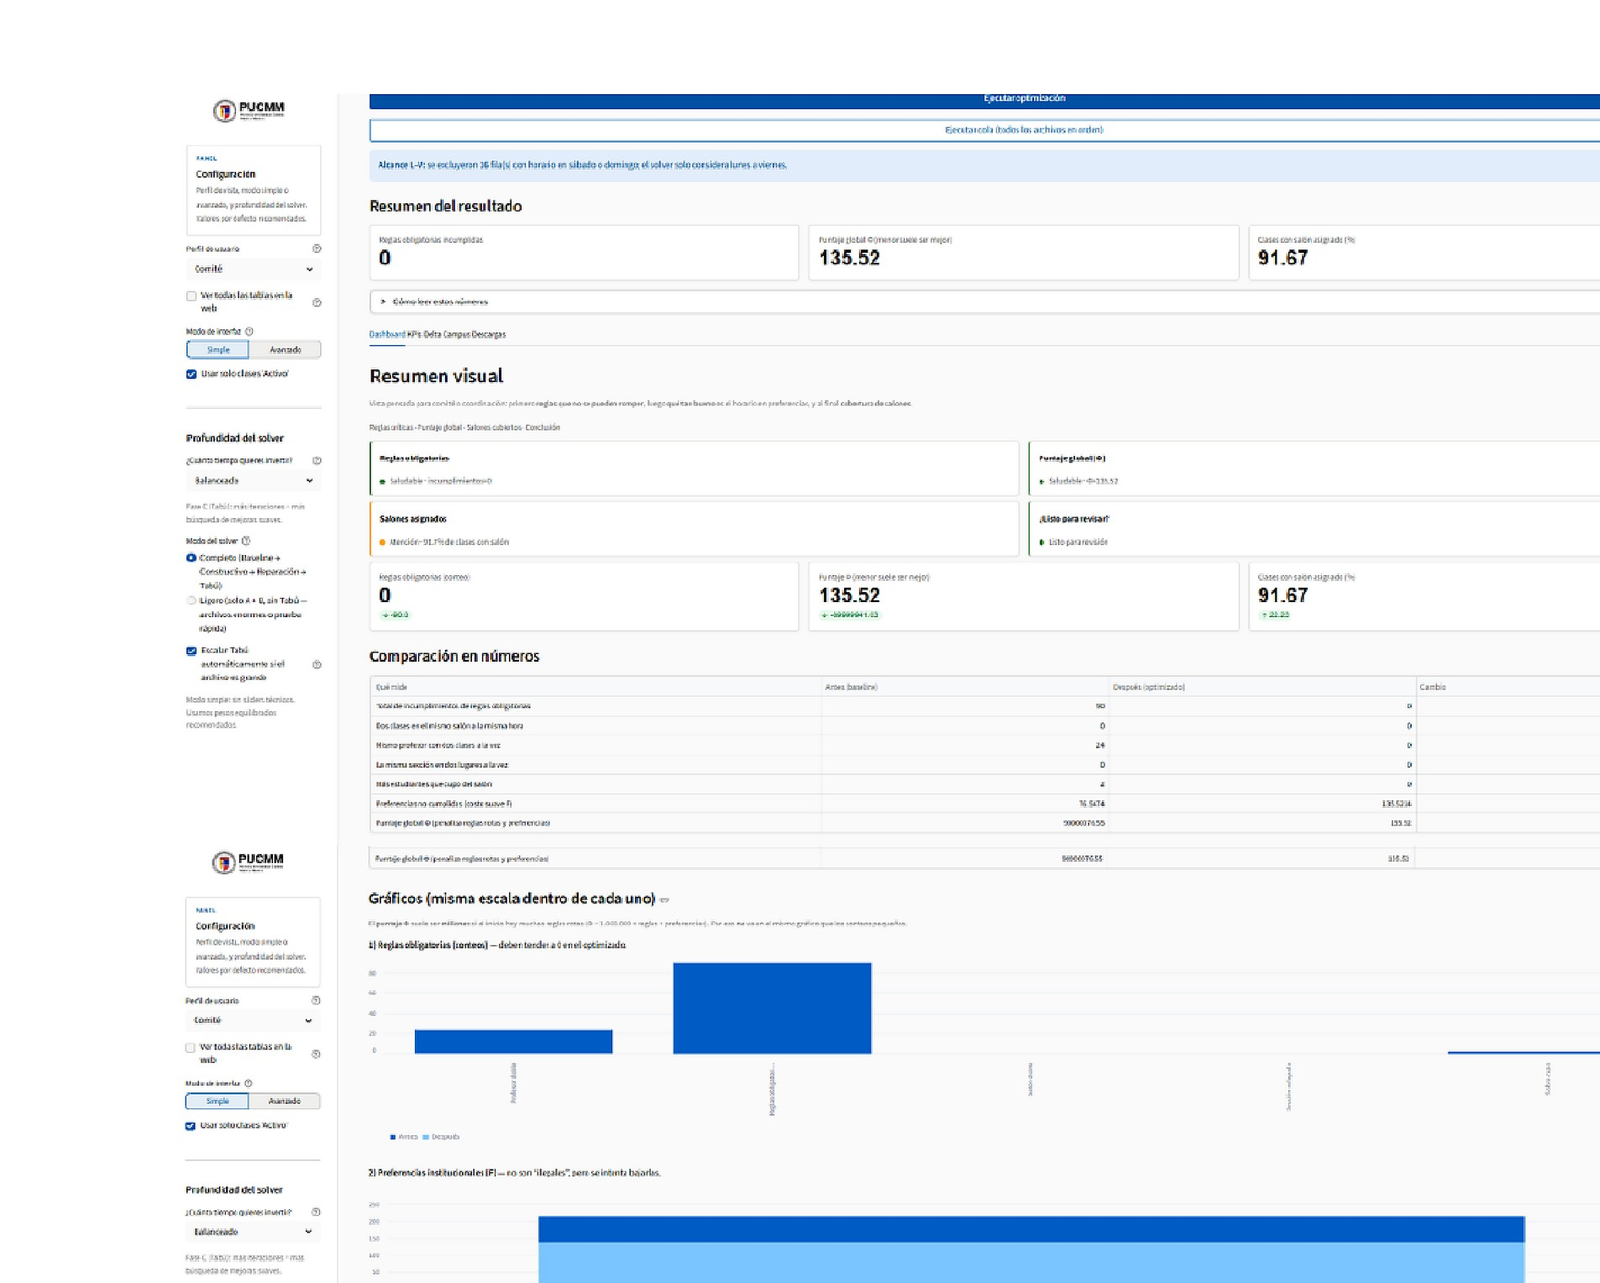1600x1283 pixels.
Task: Enable 'Ver todas las tablas en la web' in lower sidebar
Action: [190, 1048]
